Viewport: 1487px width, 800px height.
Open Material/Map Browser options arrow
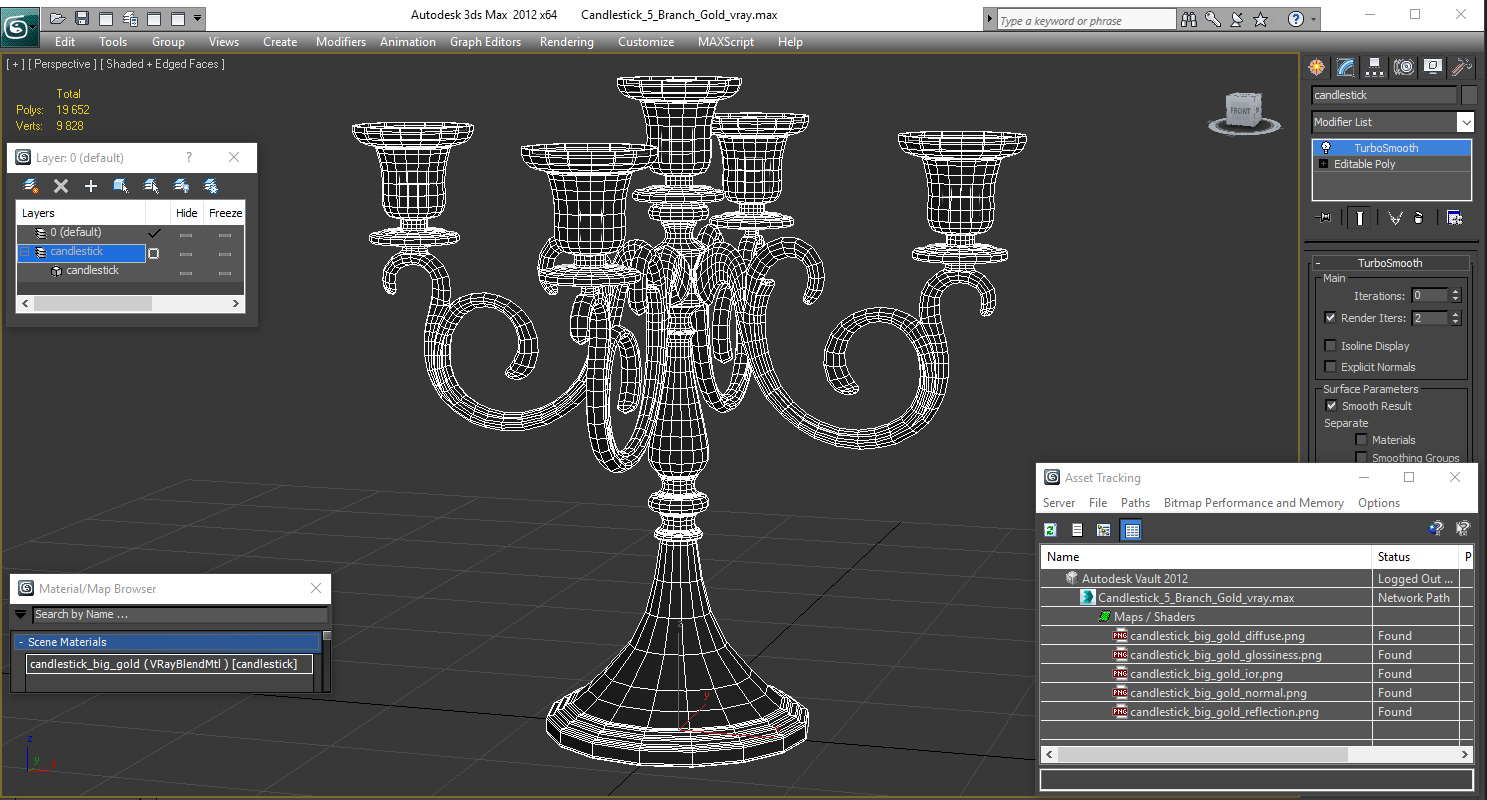(20, 615)
